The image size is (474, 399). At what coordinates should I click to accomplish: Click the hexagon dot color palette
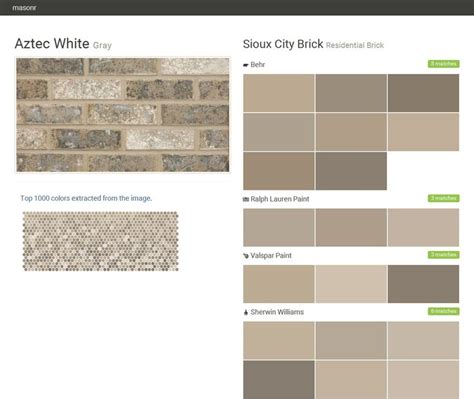pos(101,241)
